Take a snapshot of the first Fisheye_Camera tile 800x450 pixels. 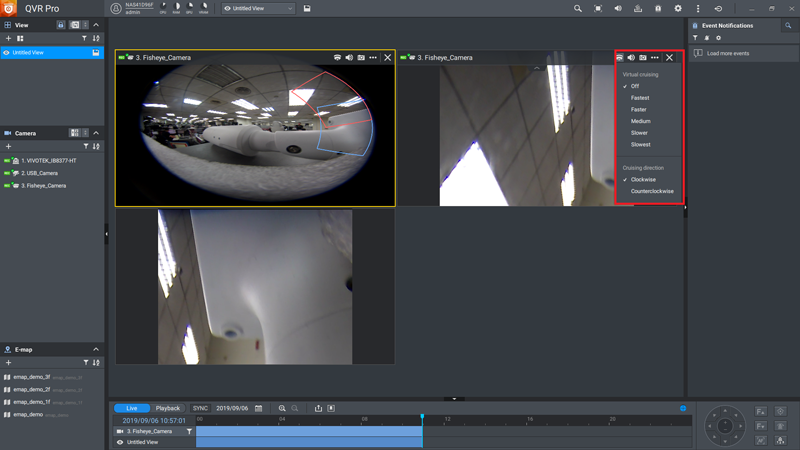tap(361, 58)
